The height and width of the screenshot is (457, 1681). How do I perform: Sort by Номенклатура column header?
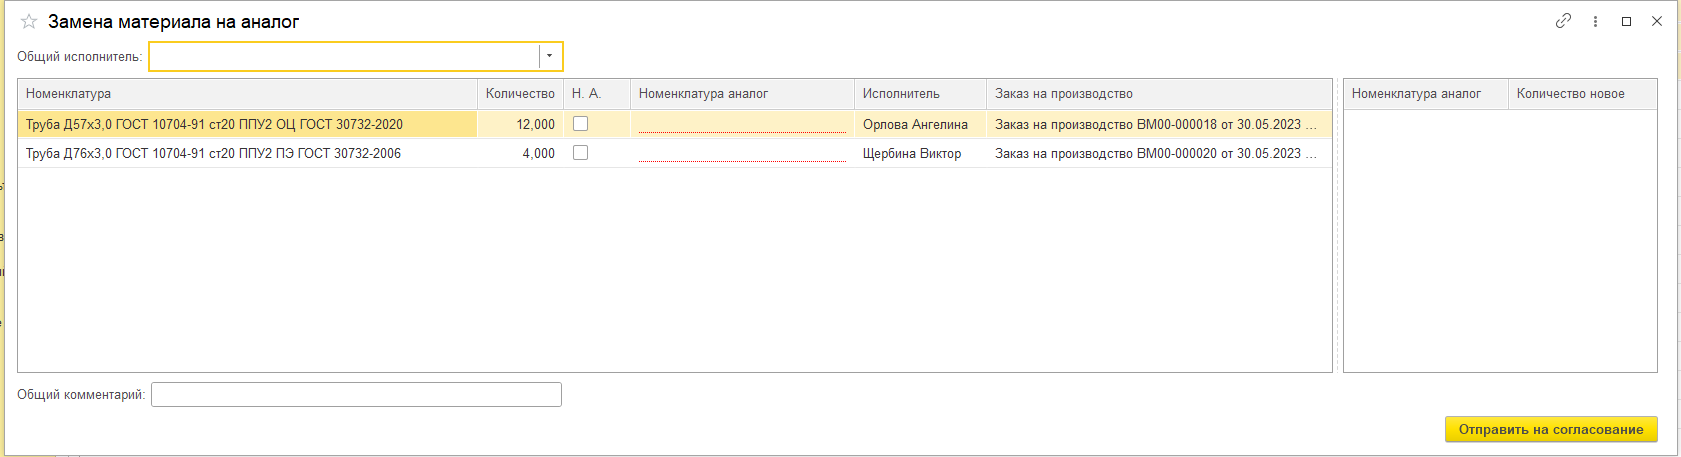[x=247, y=94]
